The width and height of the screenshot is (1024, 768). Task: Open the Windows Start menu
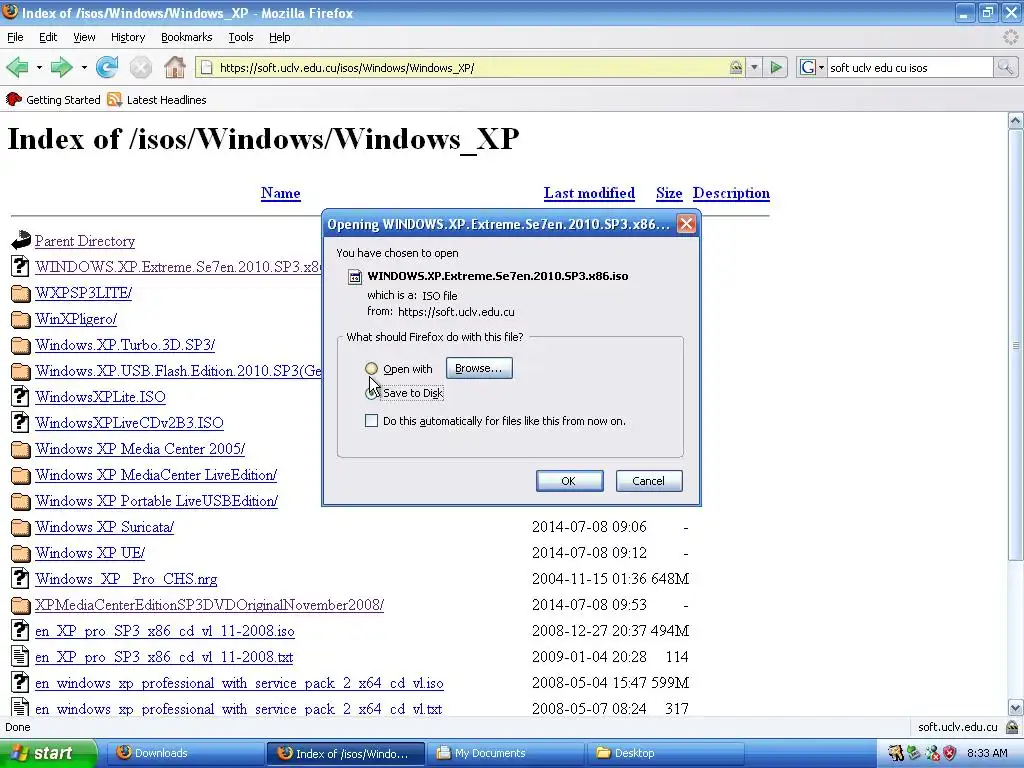click(48, 753)
